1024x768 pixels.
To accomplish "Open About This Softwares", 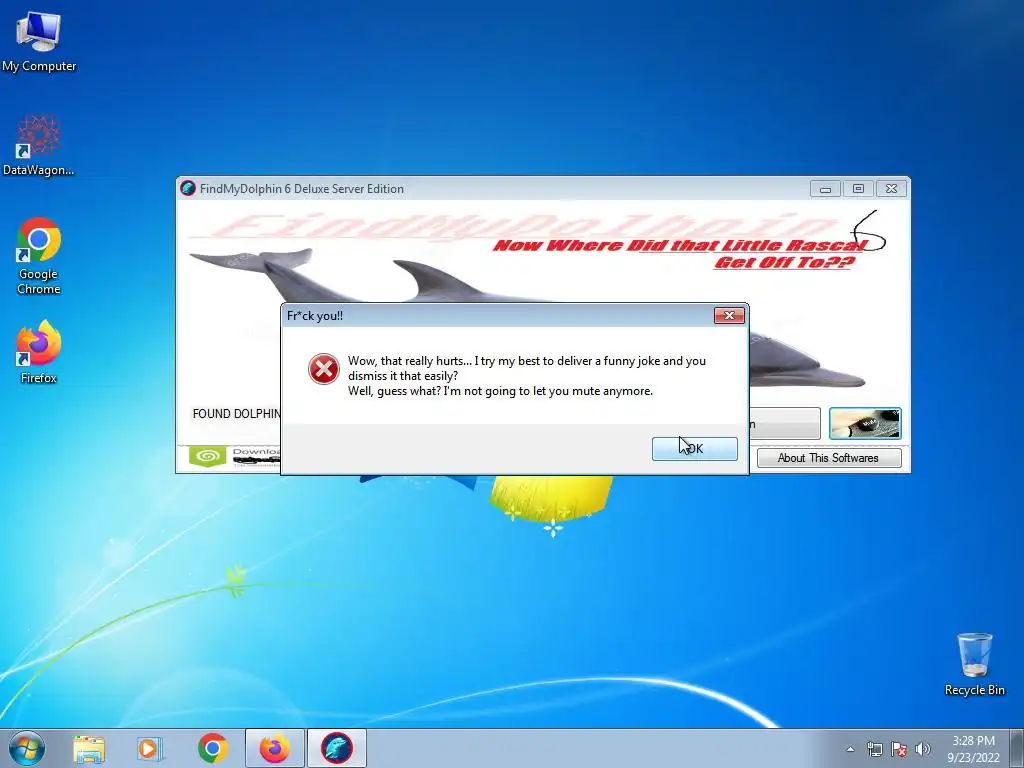I will (x=828, y=458).
